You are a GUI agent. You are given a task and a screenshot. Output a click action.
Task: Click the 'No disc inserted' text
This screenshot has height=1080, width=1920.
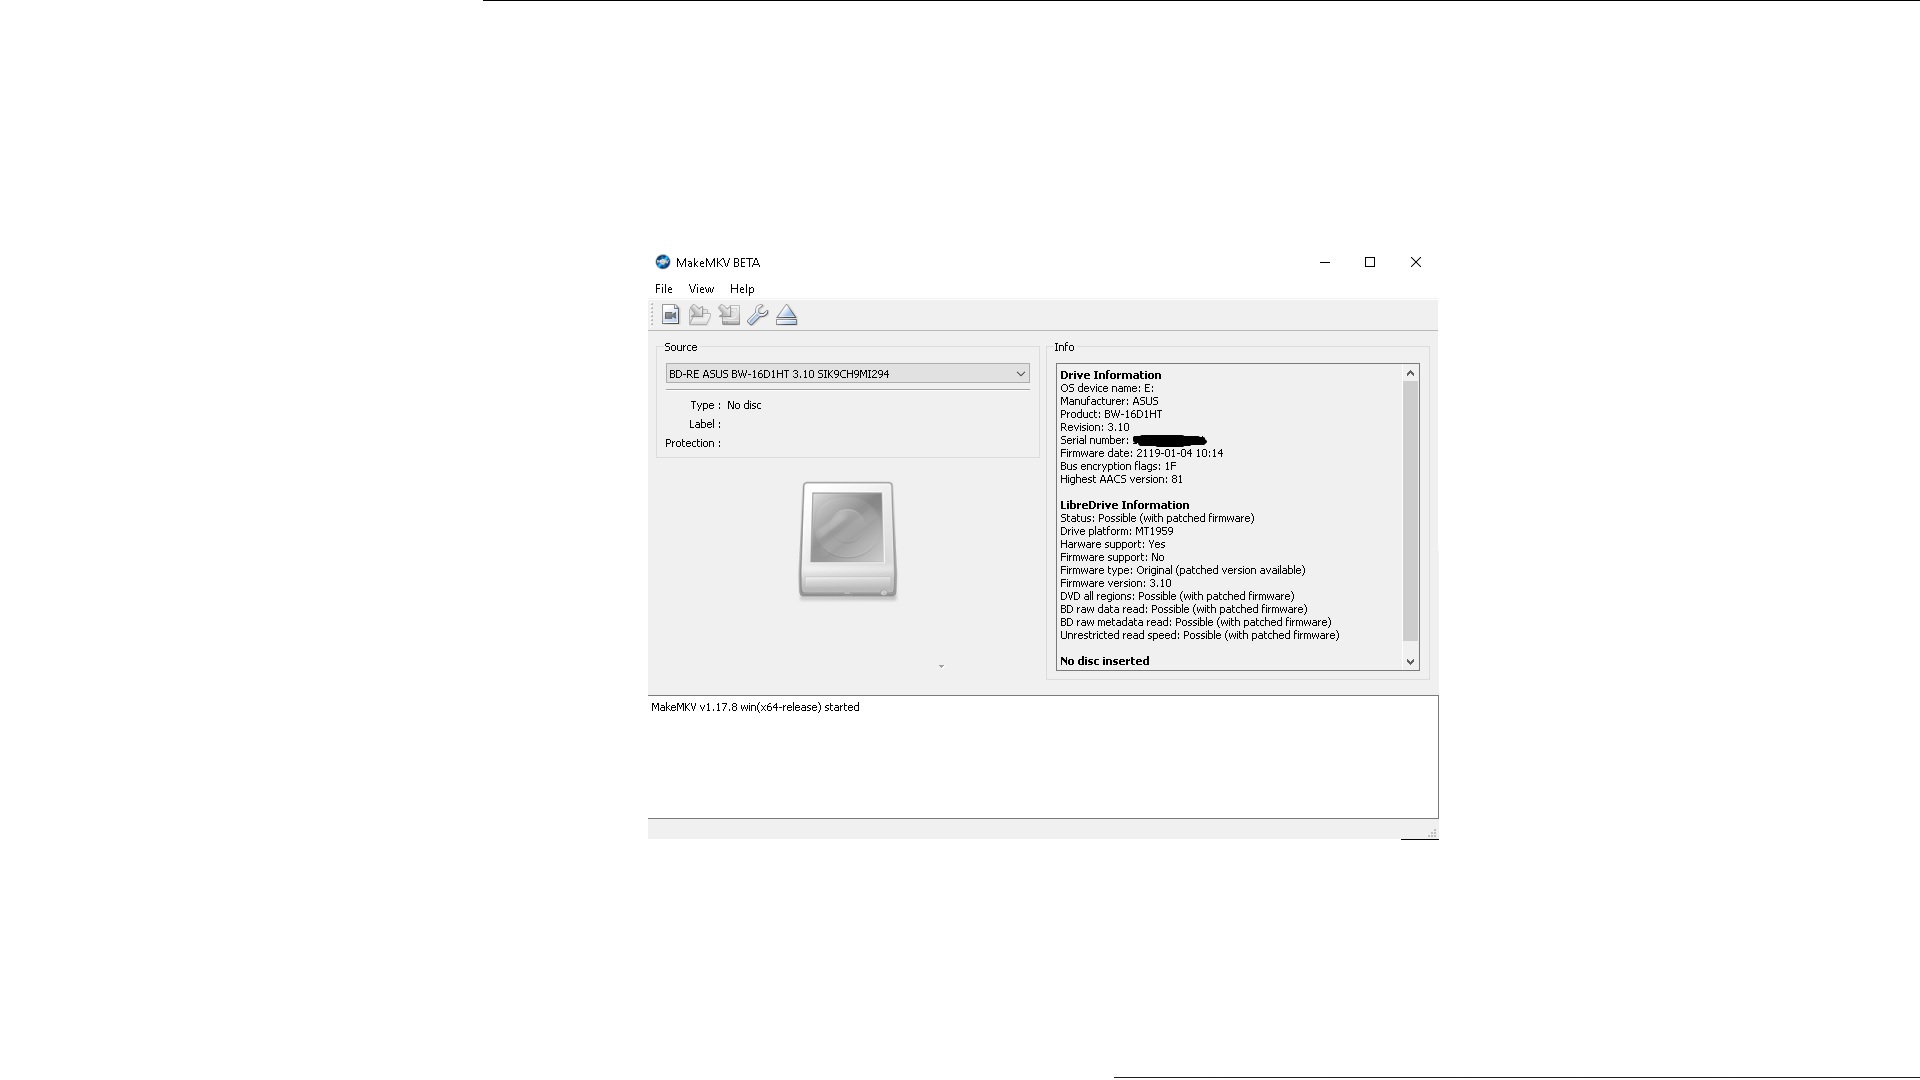pyautogui.click(x=1104, y=661)
